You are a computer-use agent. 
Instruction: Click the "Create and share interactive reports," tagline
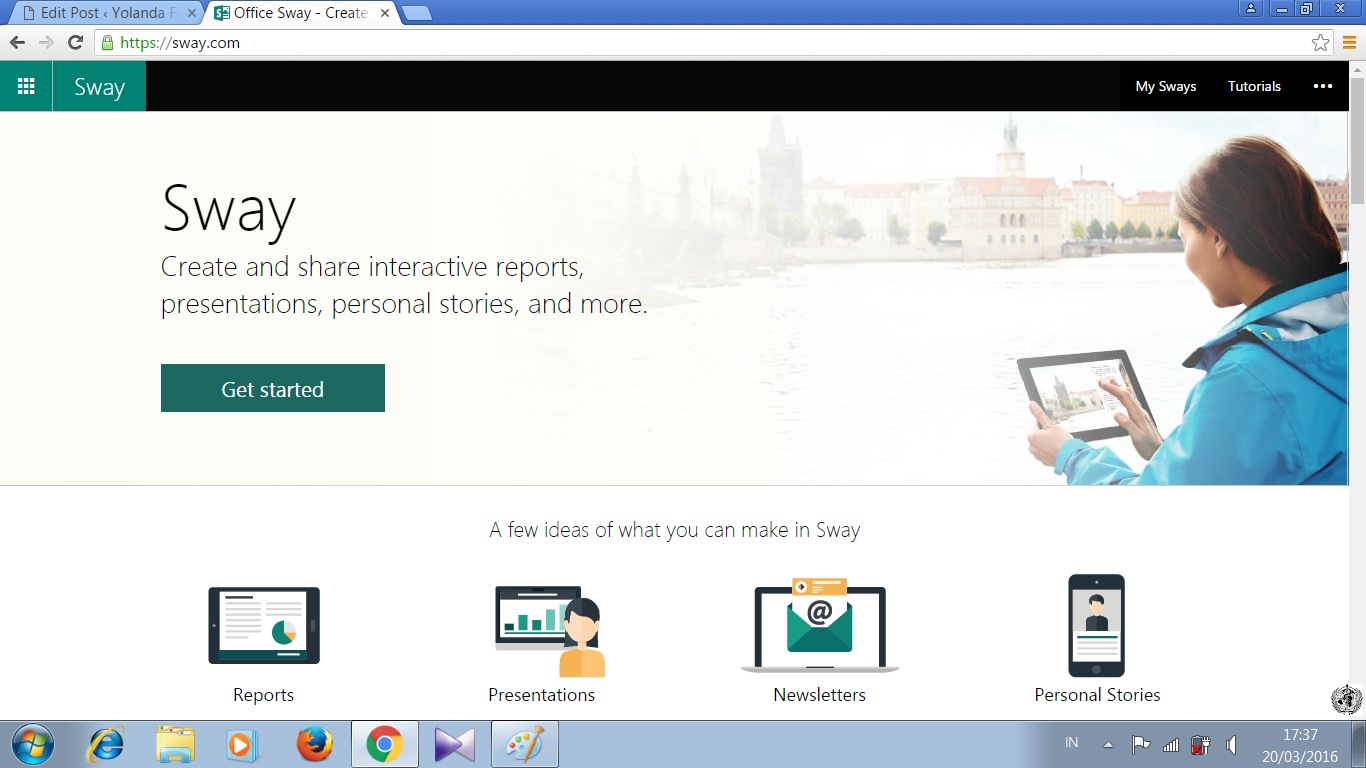click(x=372, y=267)
